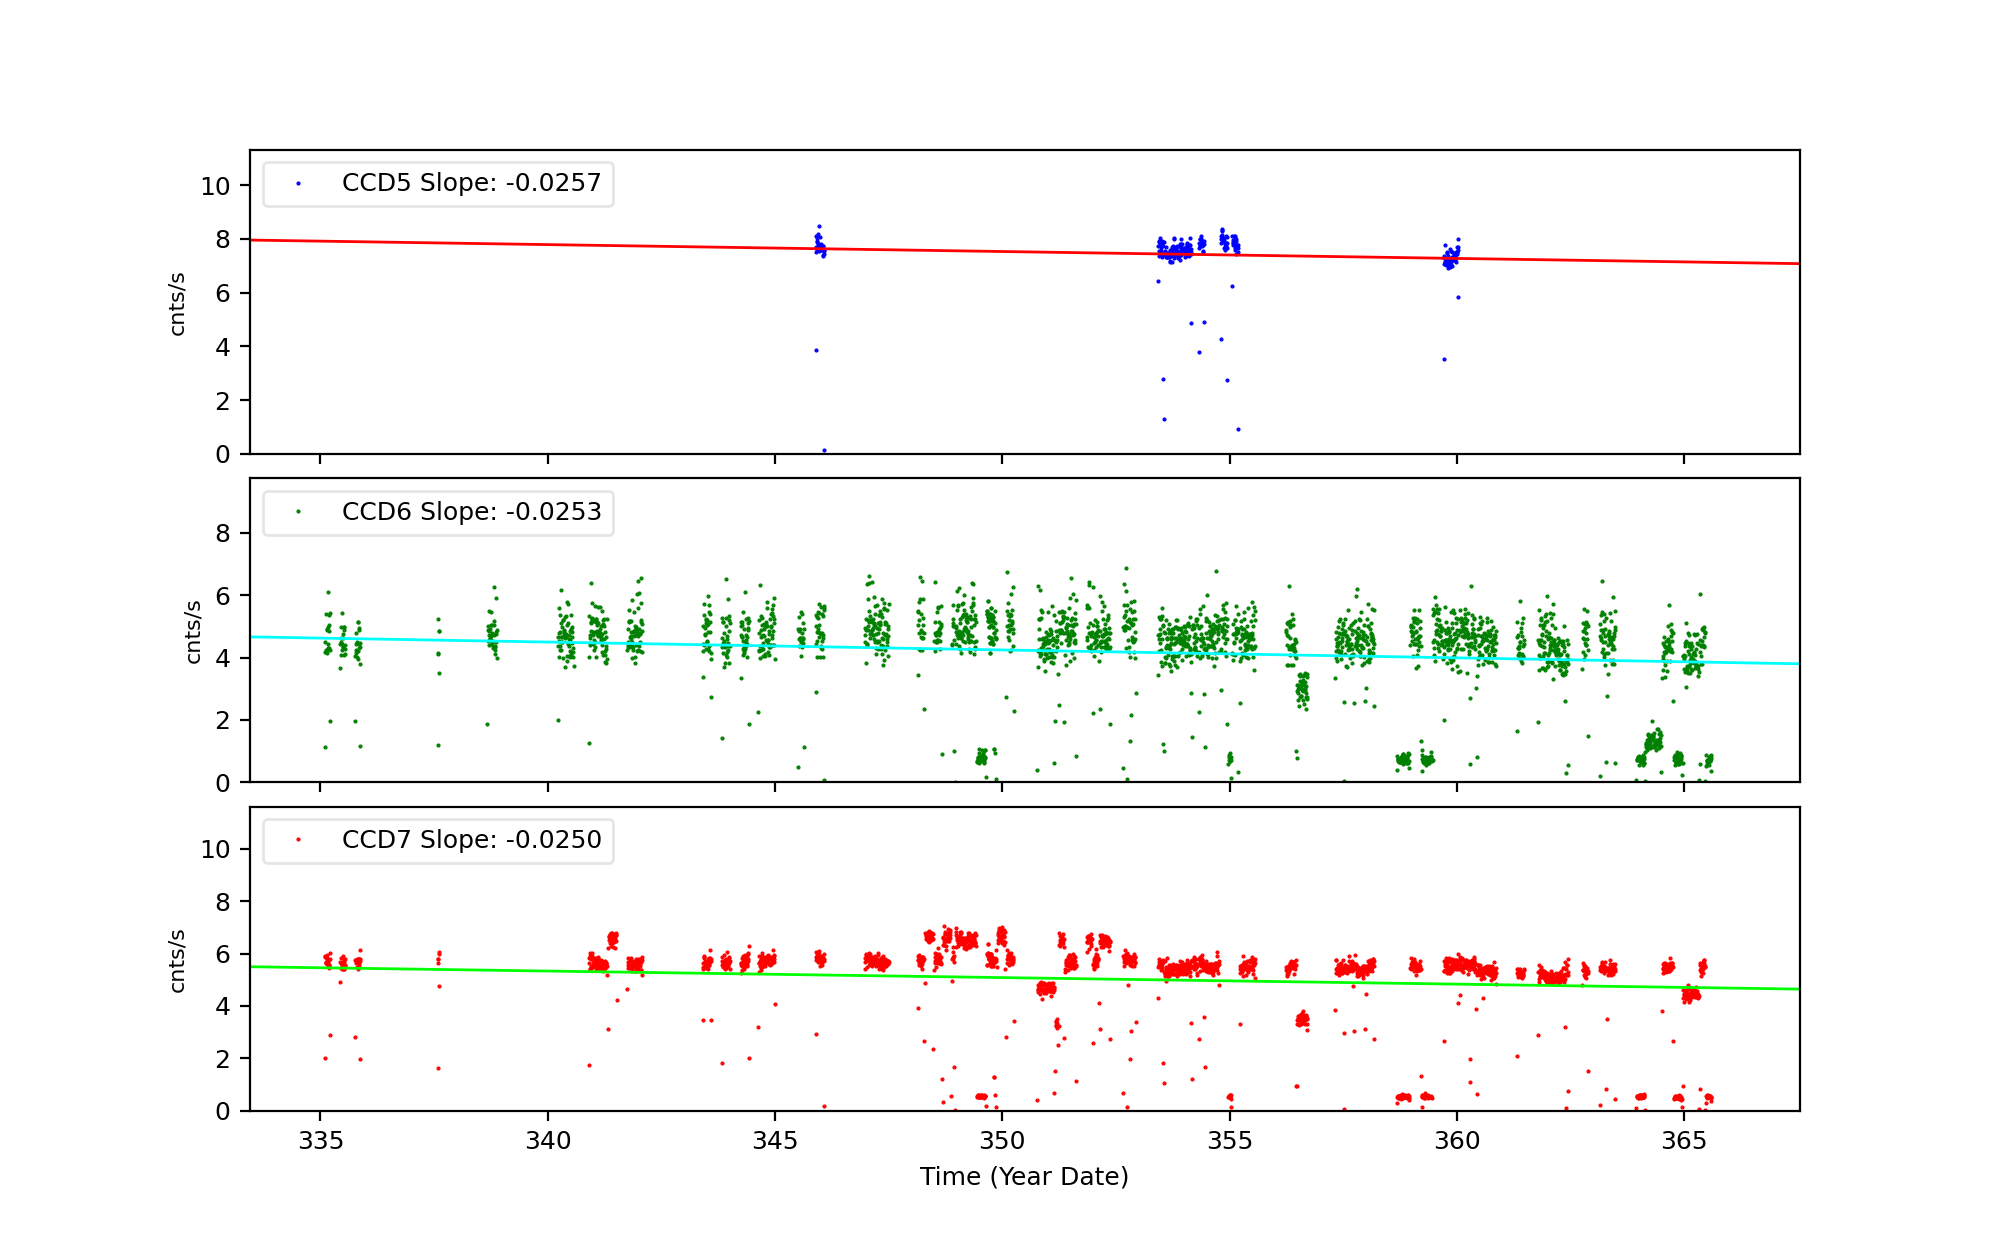Click the 355 x-axis tick label
The width and height of the screenshot is (2000, 1248).
[x=1229, y=1142]
